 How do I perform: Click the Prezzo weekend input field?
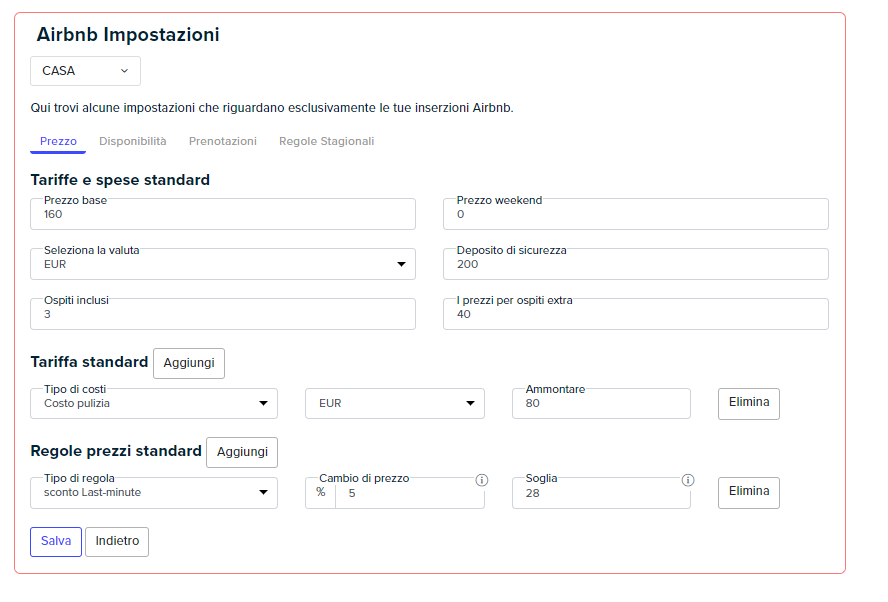point(635,214)
